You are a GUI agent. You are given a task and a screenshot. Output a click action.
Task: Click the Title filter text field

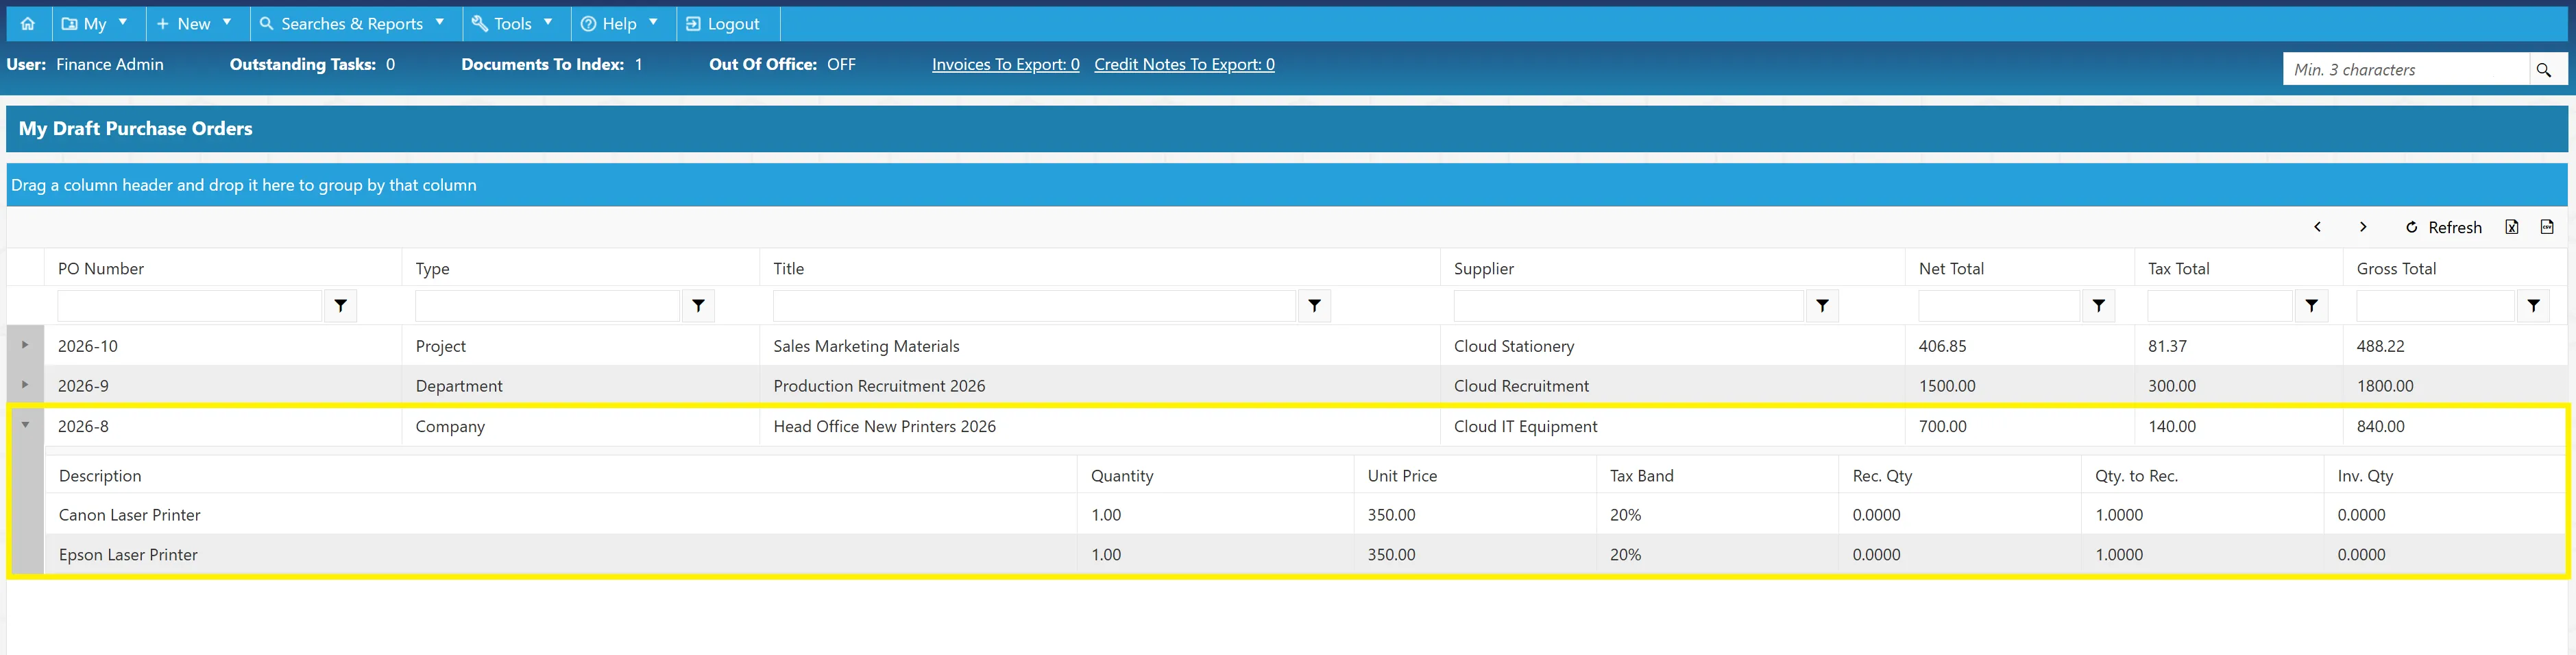pyautogui.click(x=1034, y=305)
